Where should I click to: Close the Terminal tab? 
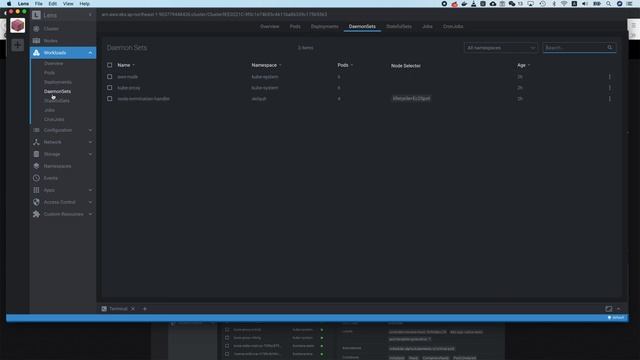click(133, 309)
